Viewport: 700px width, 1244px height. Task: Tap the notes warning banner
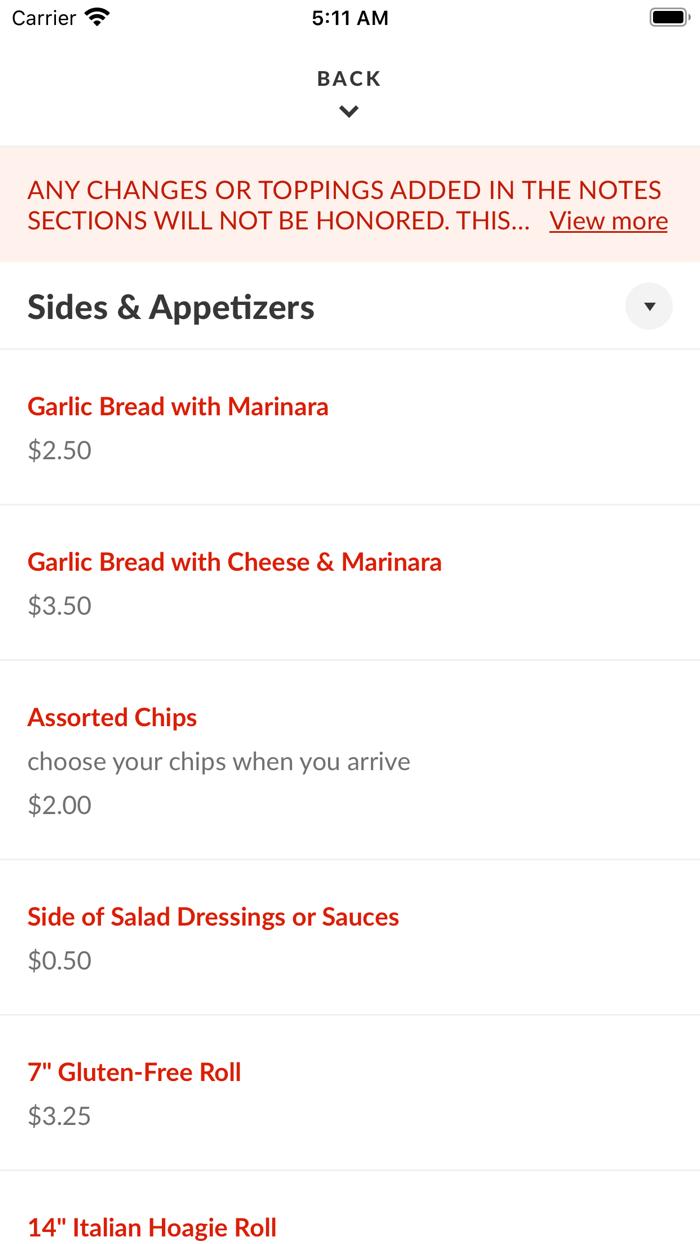click(350, 204)
